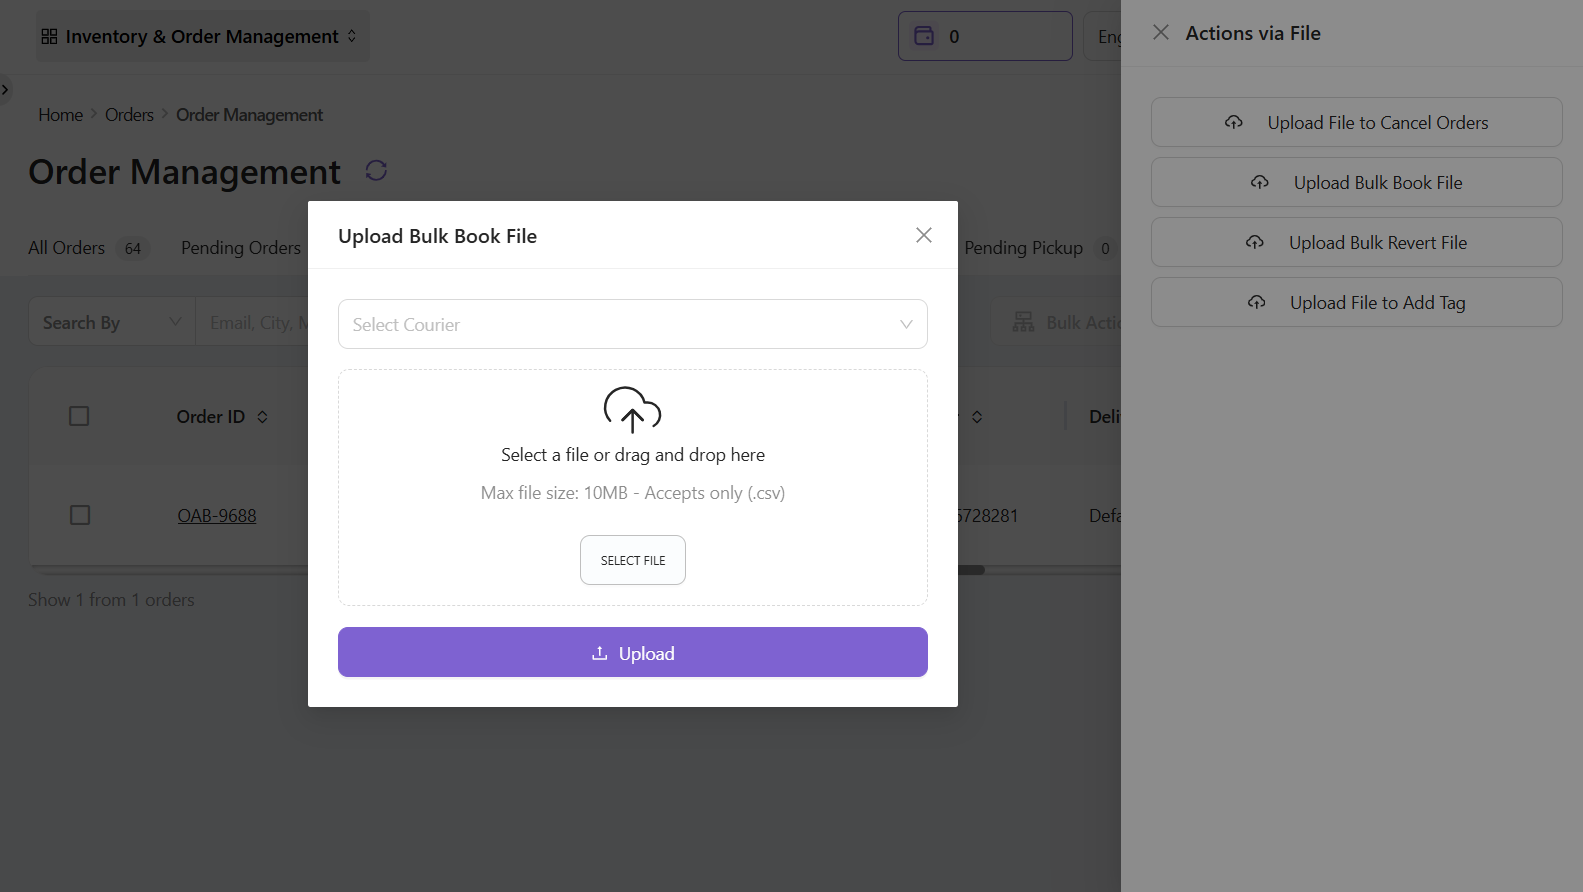Open the OAB-9688 order link
The image size is (1583, 892).
[x=217, y=516]
